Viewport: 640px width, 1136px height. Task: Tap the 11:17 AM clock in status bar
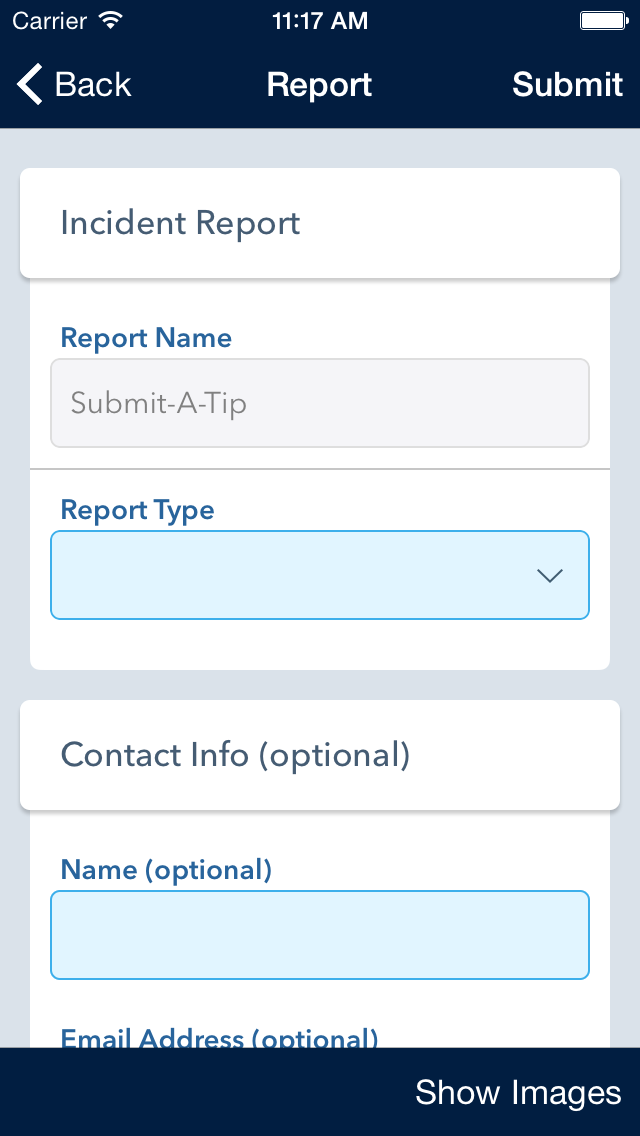coord(320,21)
